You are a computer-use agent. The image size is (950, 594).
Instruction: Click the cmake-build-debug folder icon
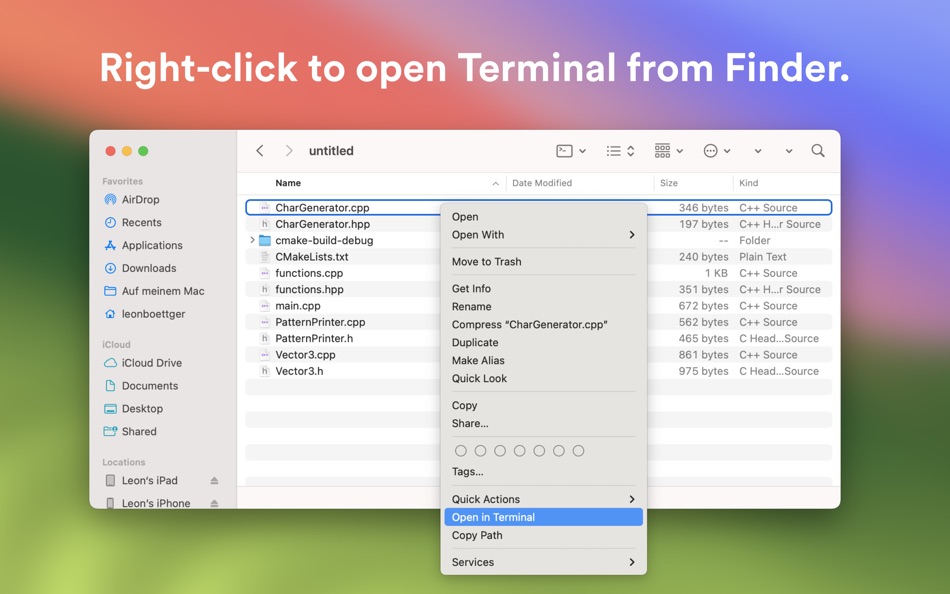point(265,240)
